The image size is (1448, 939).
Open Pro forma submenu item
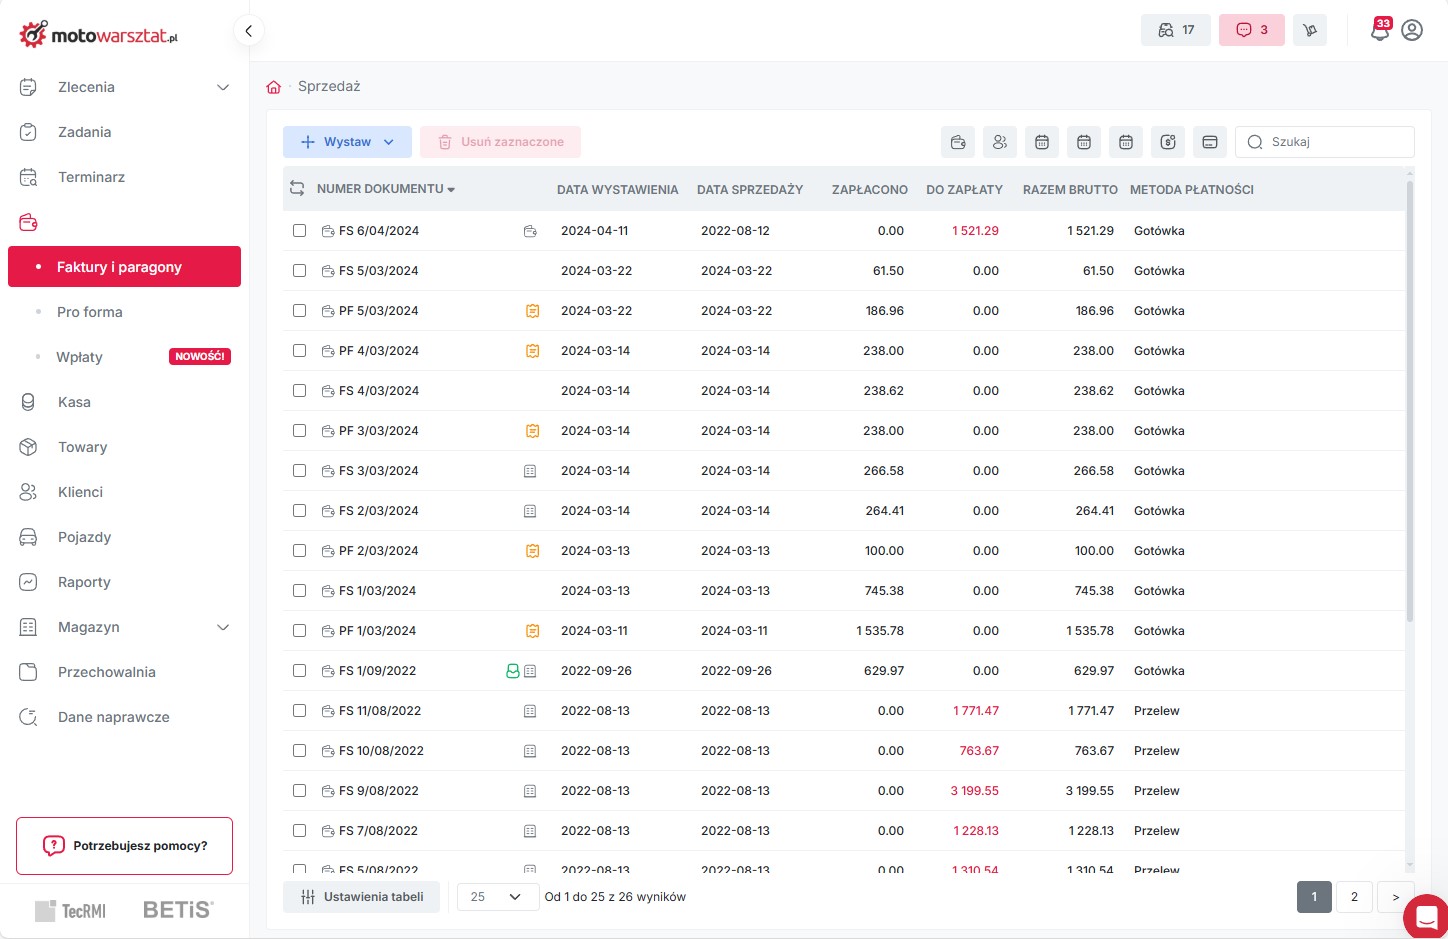coord(90,312)
